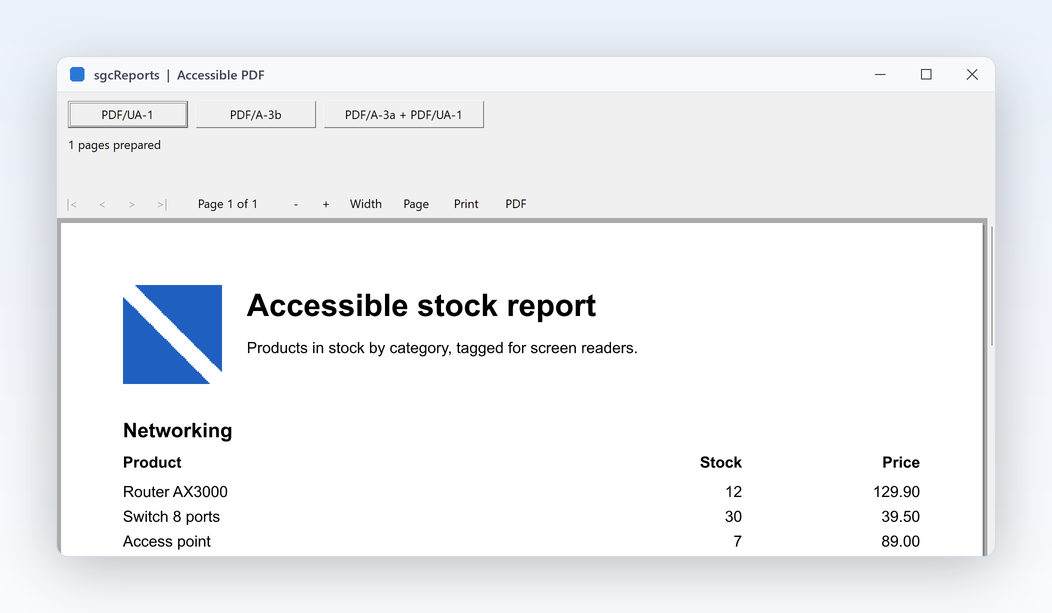Fit preview to Width
Viewport: 1052px width, 613px height.
(366, 204)
